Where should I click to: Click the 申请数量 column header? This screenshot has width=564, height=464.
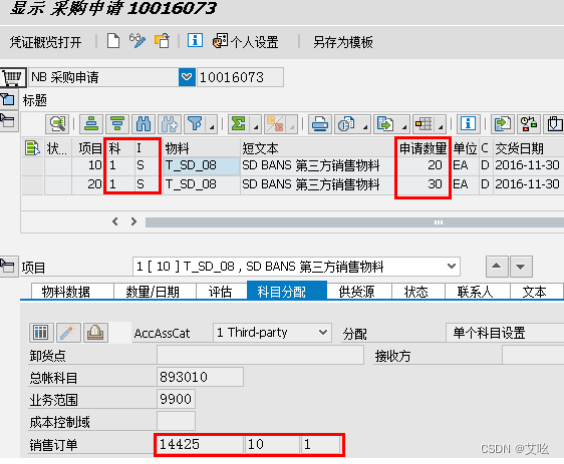click(x=423, y=148)
